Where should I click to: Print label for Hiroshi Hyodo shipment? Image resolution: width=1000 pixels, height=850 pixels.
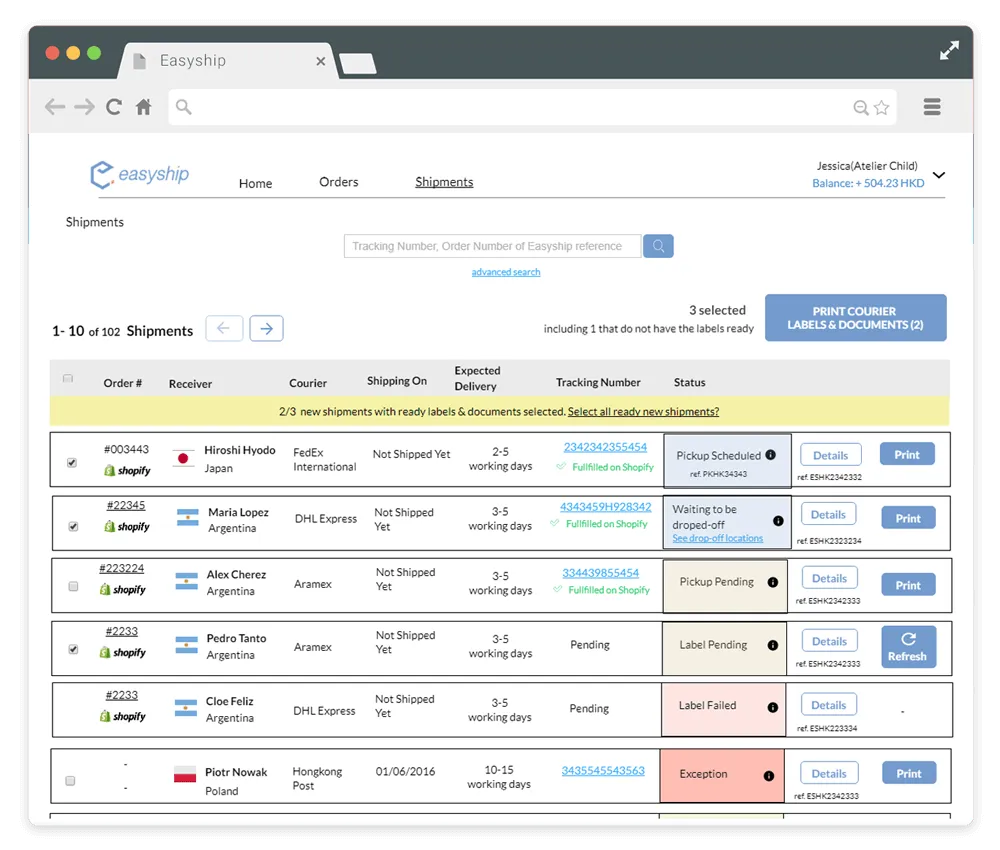pos(907,455)
